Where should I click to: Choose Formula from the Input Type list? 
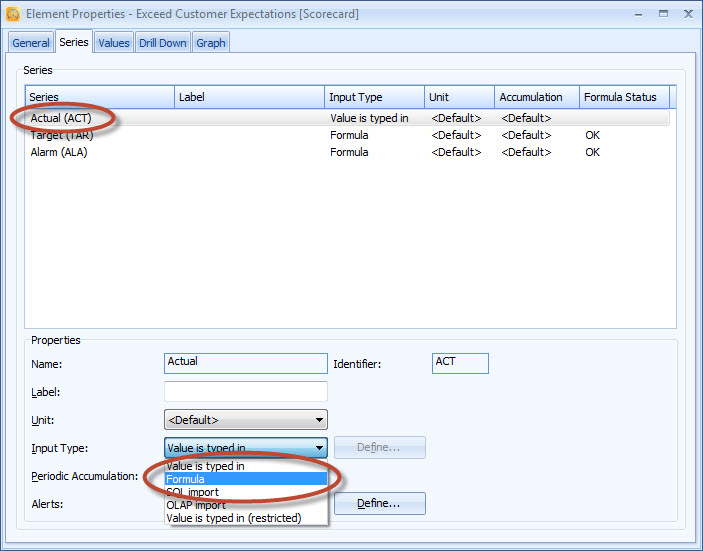pyautogui.click(x=246, y=479)
